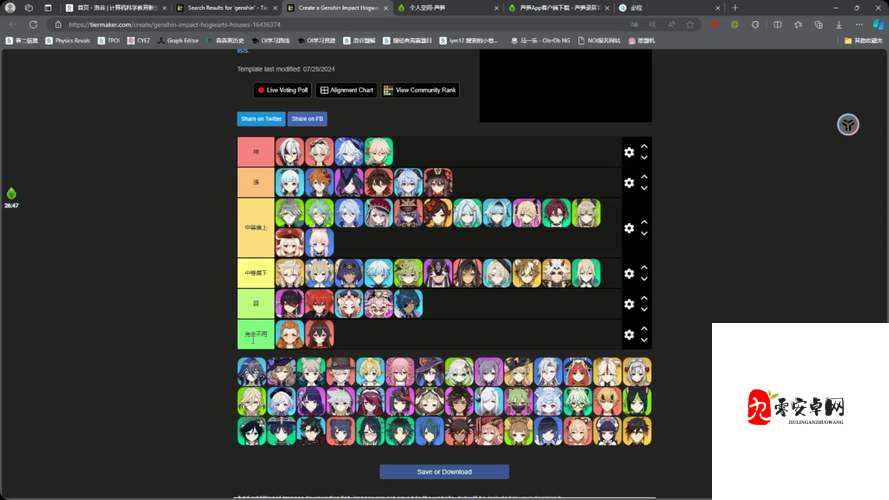Move the orange tier row down with its arrow
Screen dimensions: 889x500
(644, 188)
